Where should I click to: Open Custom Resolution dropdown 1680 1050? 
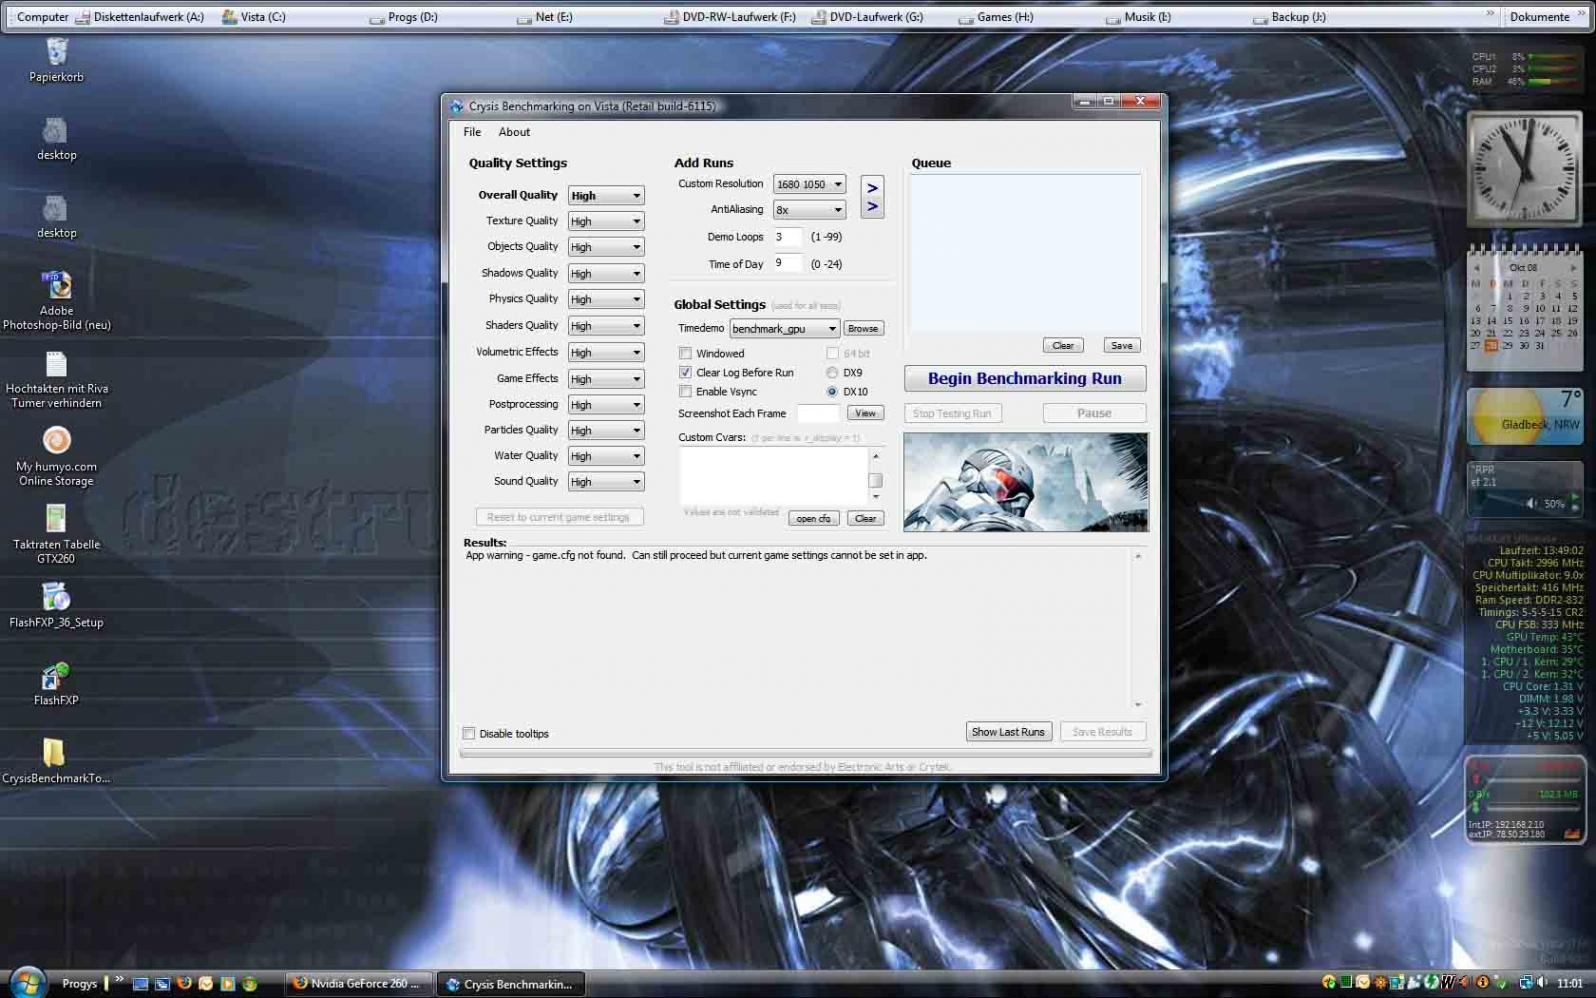(x=809, y=184)
